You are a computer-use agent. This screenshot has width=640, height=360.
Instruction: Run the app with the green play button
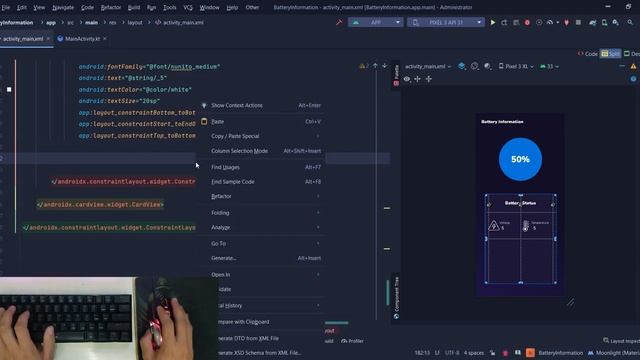[x=493, y=22]
